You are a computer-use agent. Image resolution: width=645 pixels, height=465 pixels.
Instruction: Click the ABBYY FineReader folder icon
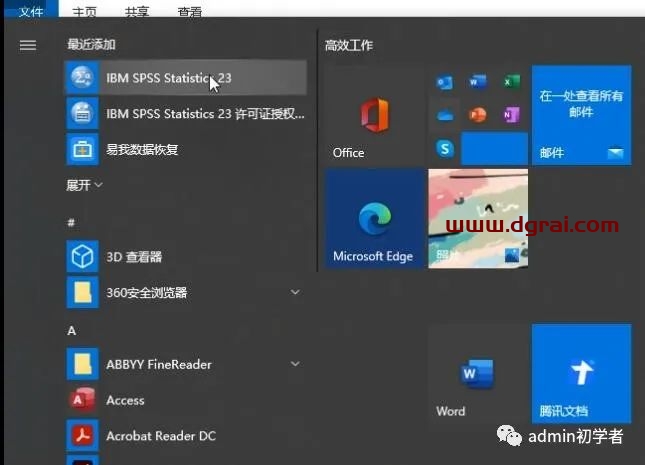click(x=82, y=364)
